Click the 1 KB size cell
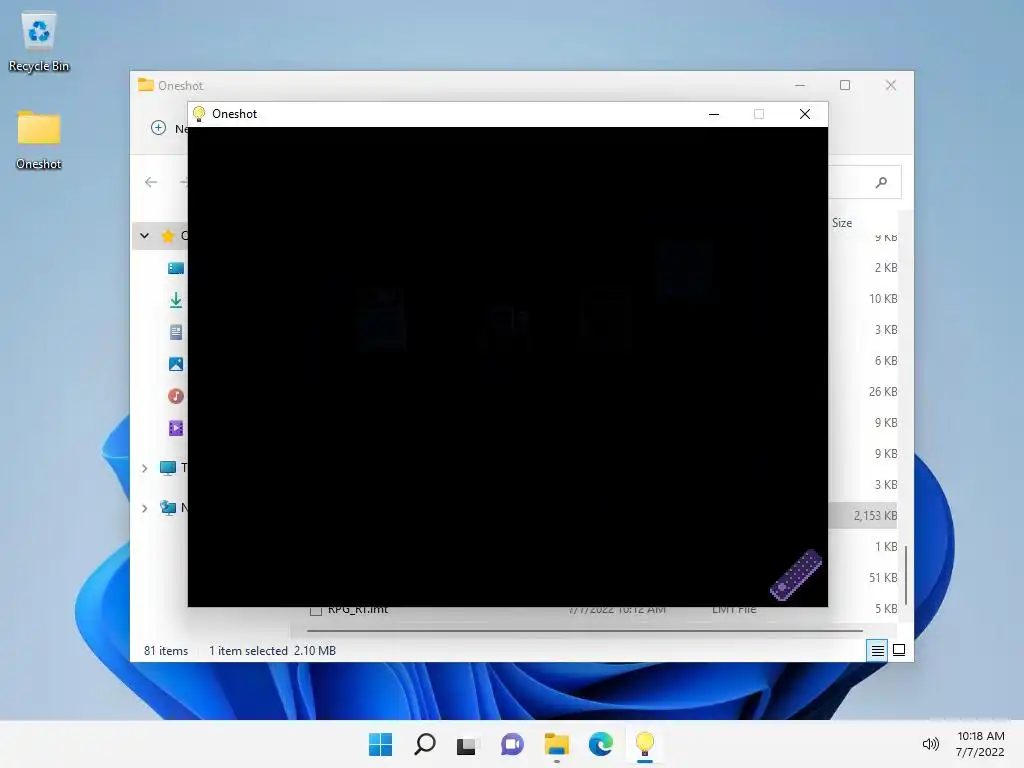Viewport: 1024px width, 768px height. point(886,547)
